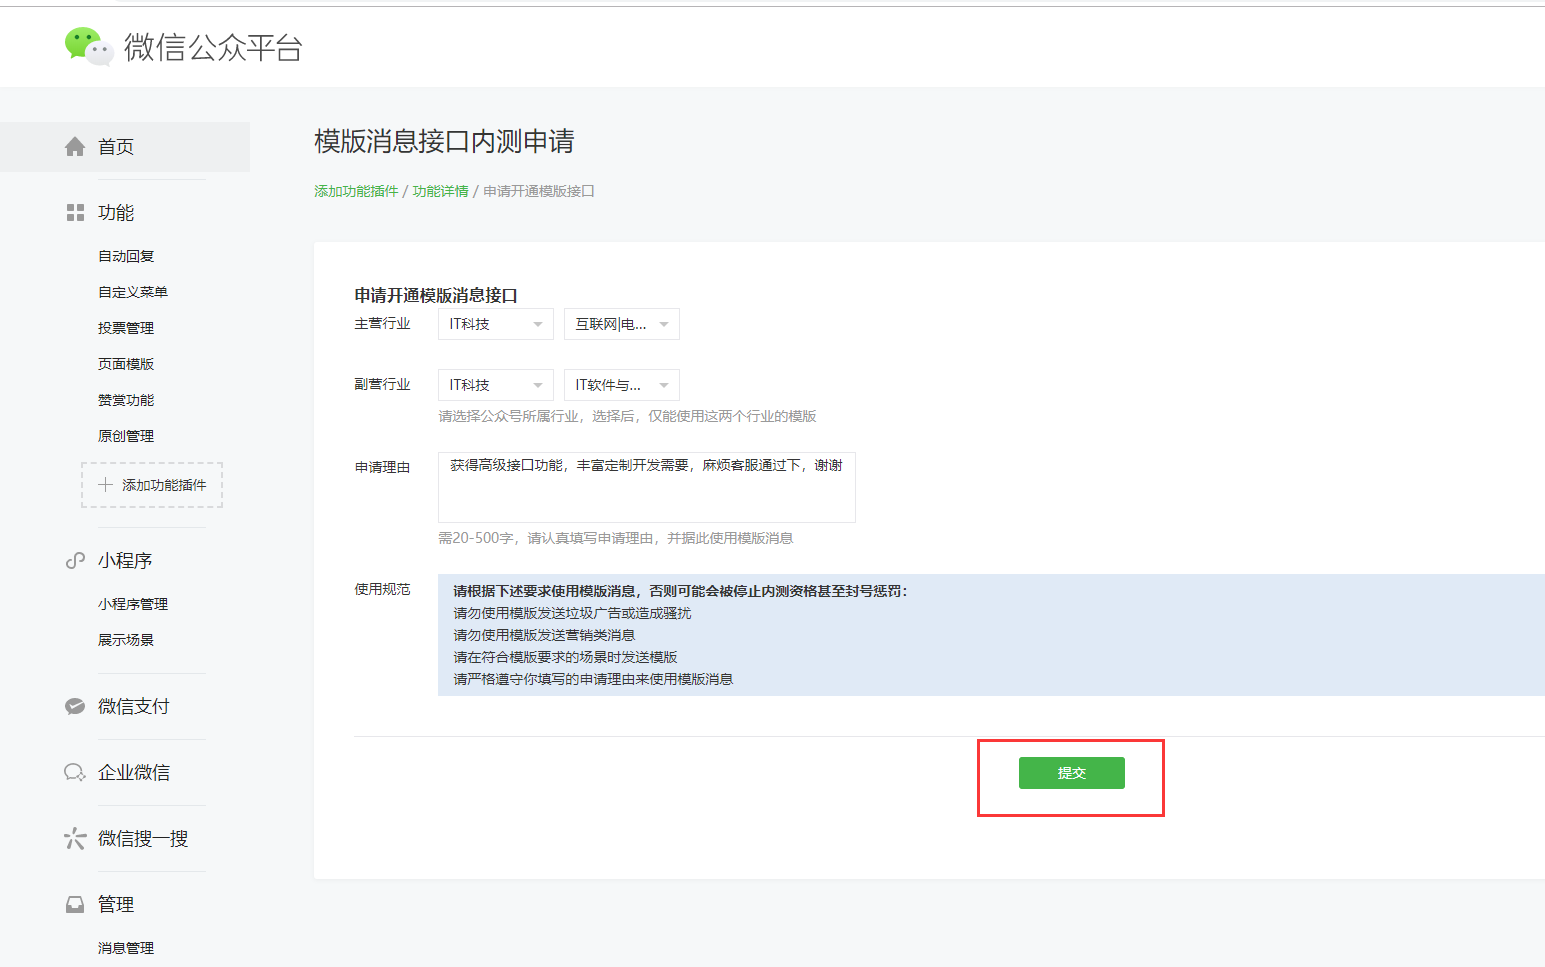
Task: Select 自定义菜单 from the sidebar
Action: pos(133,292)
